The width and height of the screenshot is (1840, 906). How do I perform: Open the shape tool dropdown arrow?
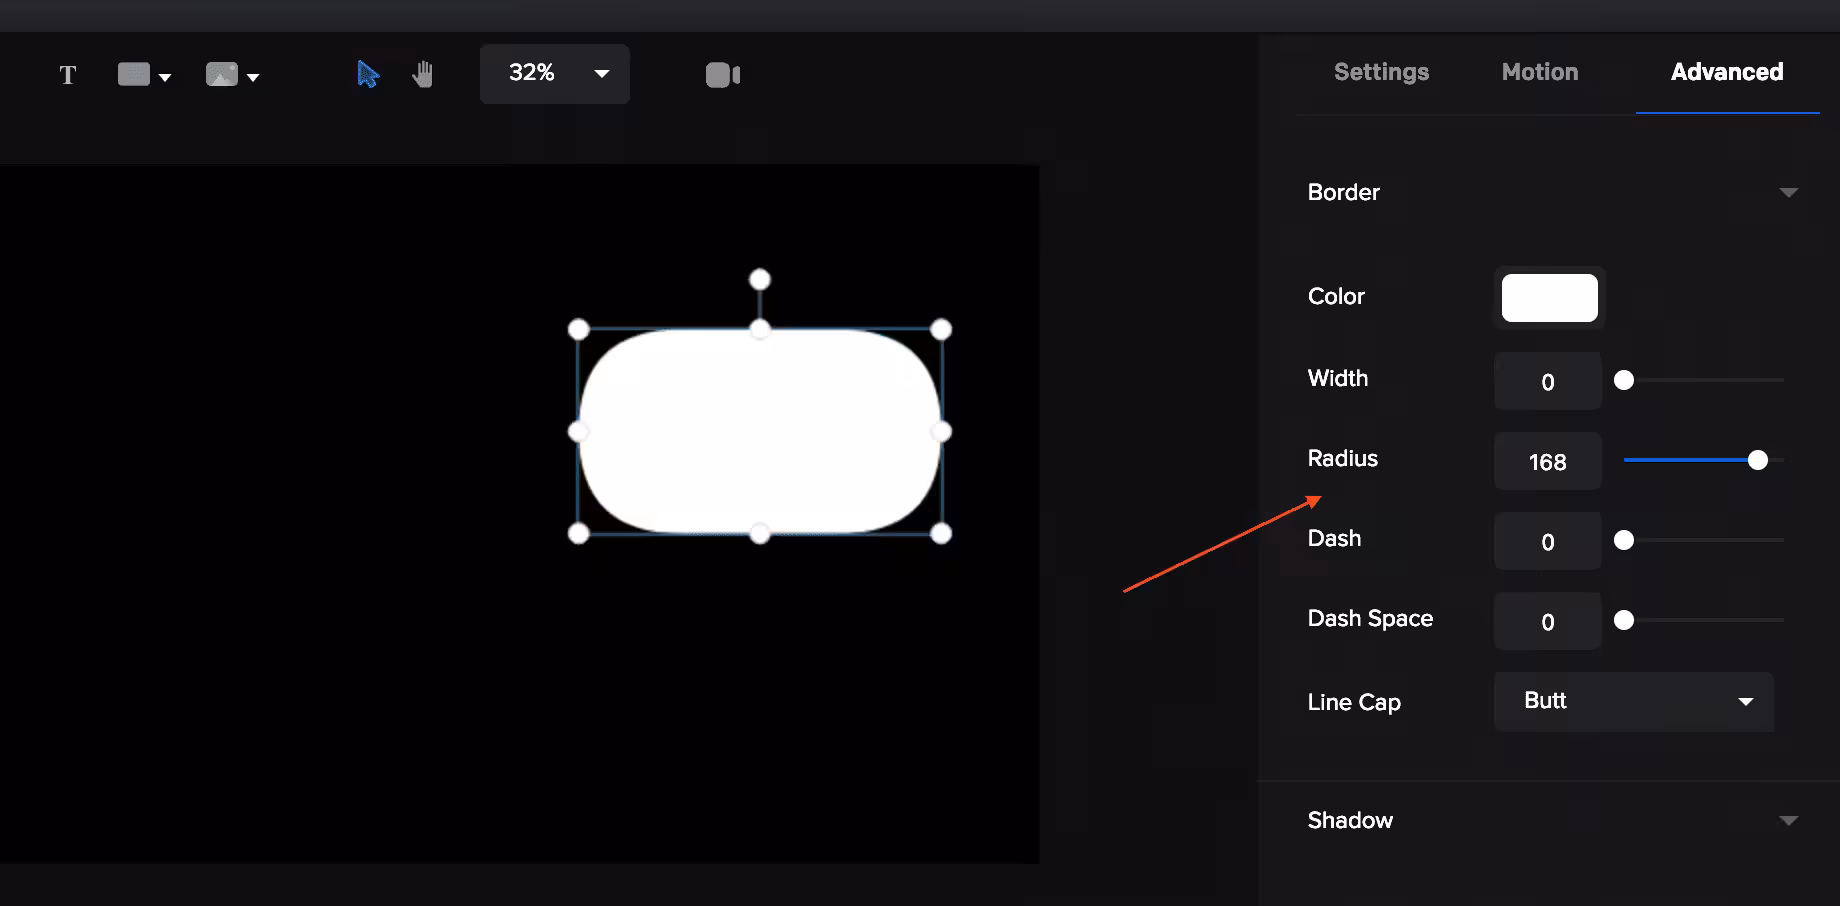click(165, 77)
